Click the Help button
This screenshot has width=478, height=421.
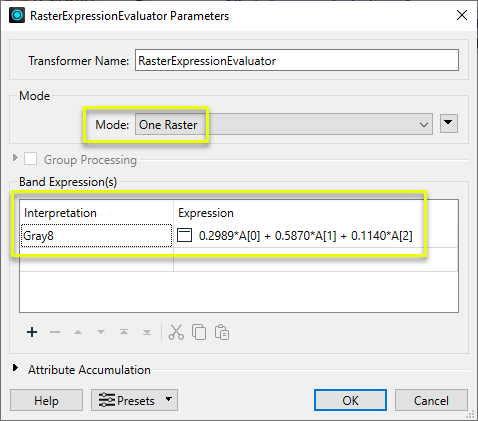pos(46,400)
